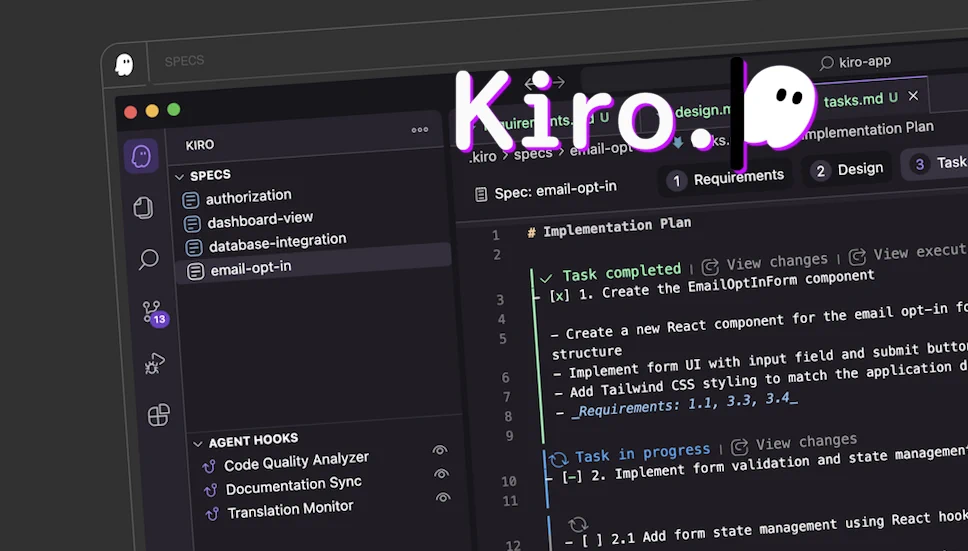Click the View execution icon

coord(857,256)
